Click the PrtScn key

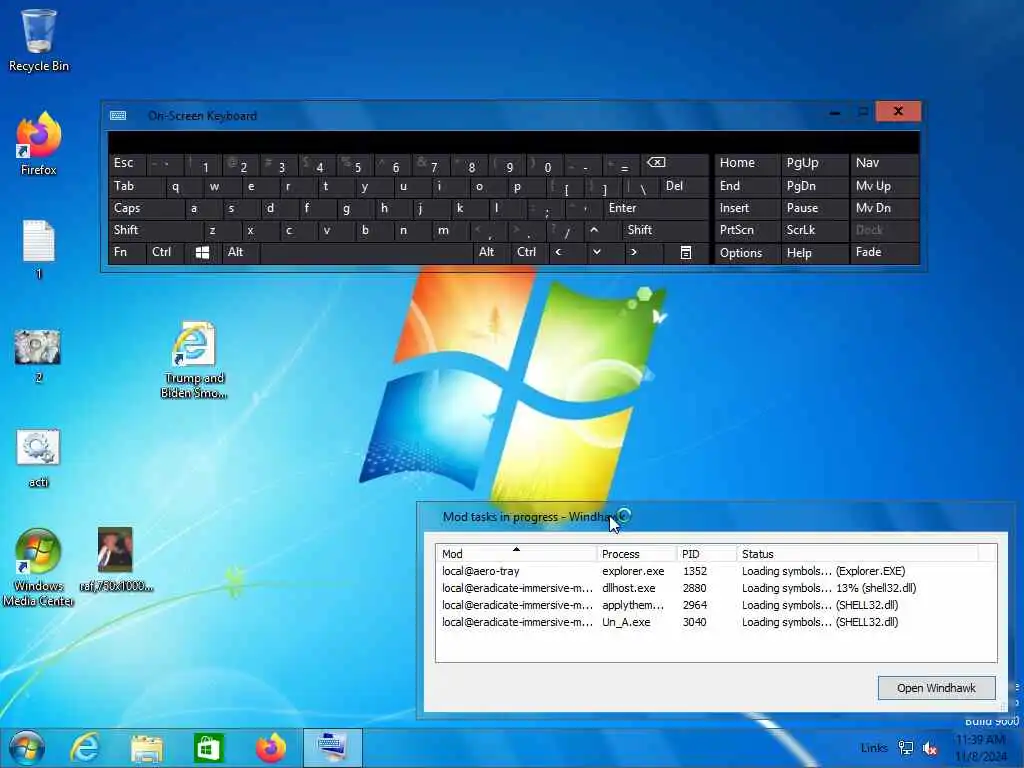747,231
